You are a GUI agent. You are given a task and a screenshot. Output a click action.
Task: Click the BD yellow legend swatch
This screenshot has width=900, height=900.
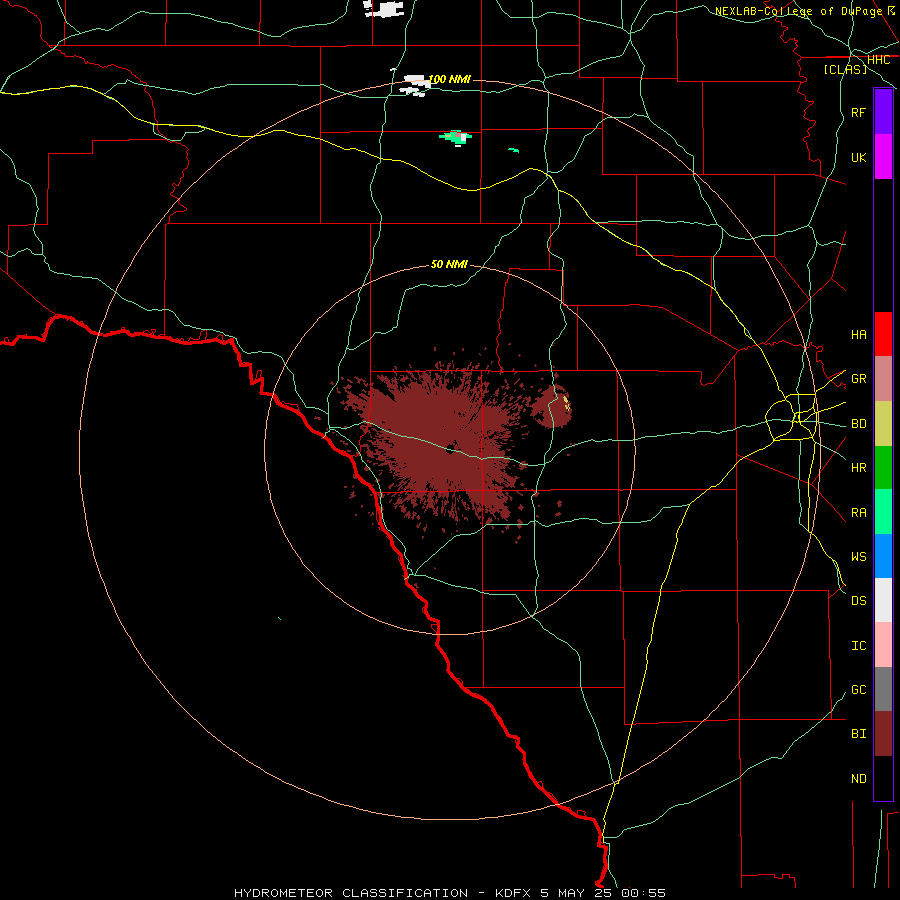point(883,424)
